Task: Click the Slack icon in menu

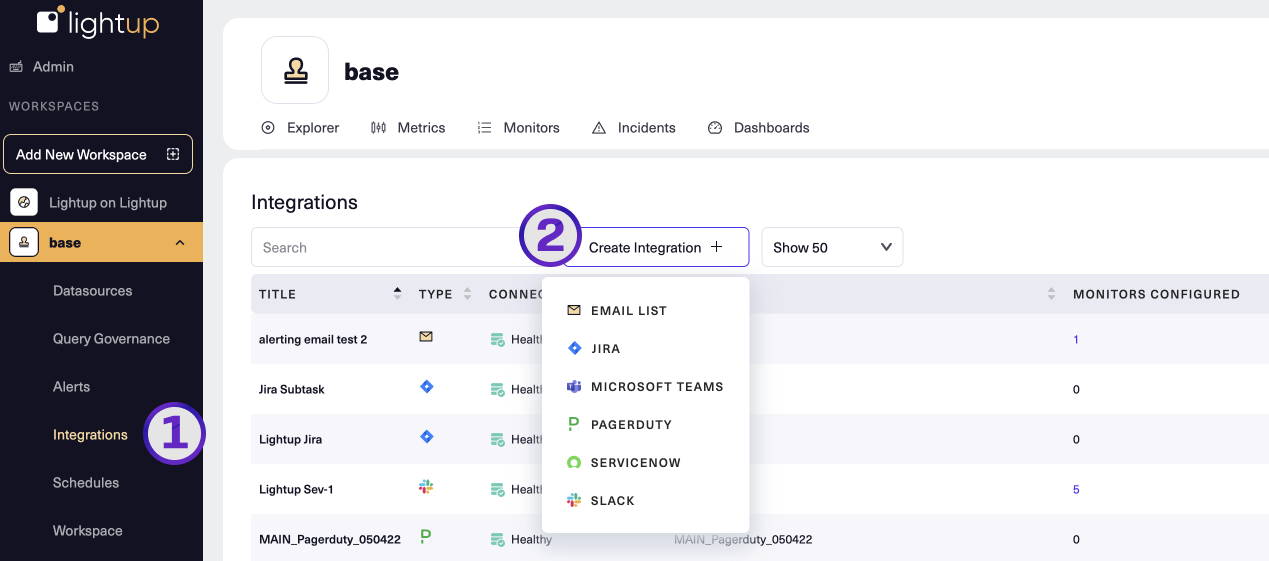Action: click(574, 500)
